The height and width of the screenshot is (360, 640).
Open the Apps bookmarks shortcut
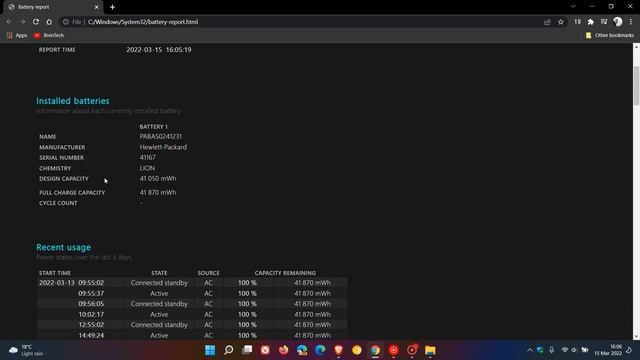click(x=17, y=36)
